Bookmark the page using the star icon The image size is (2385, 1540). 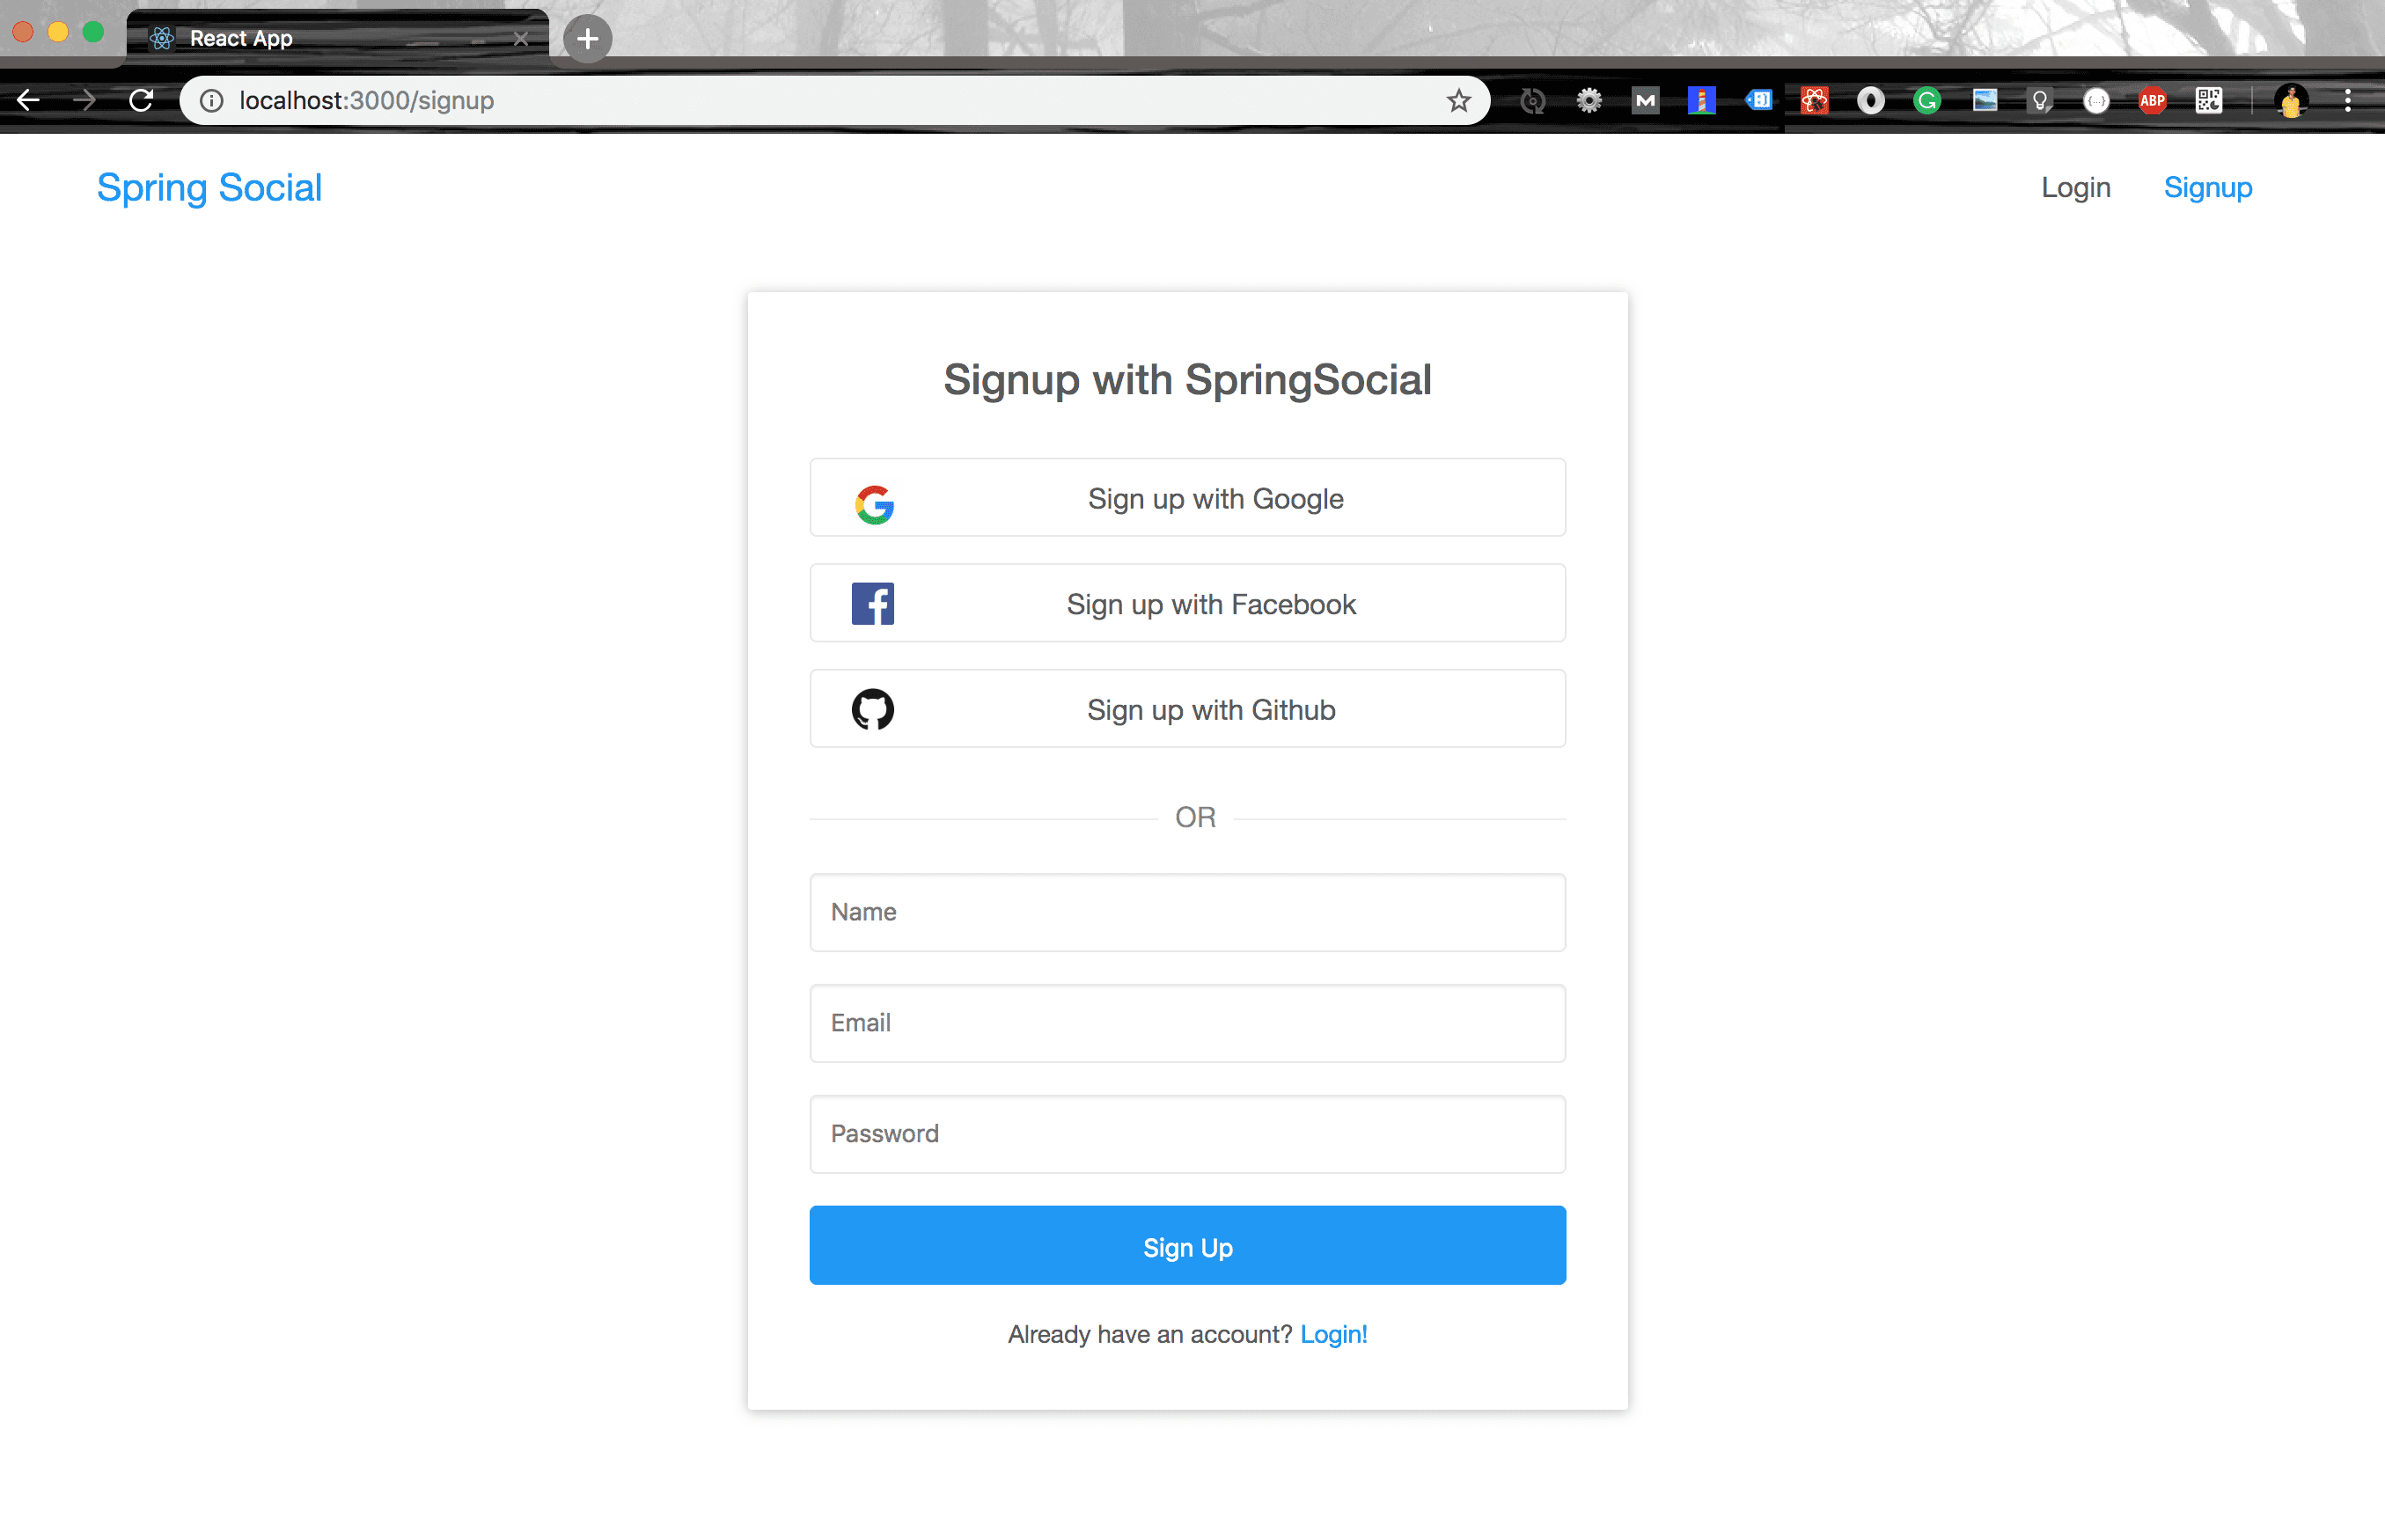pos(1459,100)
